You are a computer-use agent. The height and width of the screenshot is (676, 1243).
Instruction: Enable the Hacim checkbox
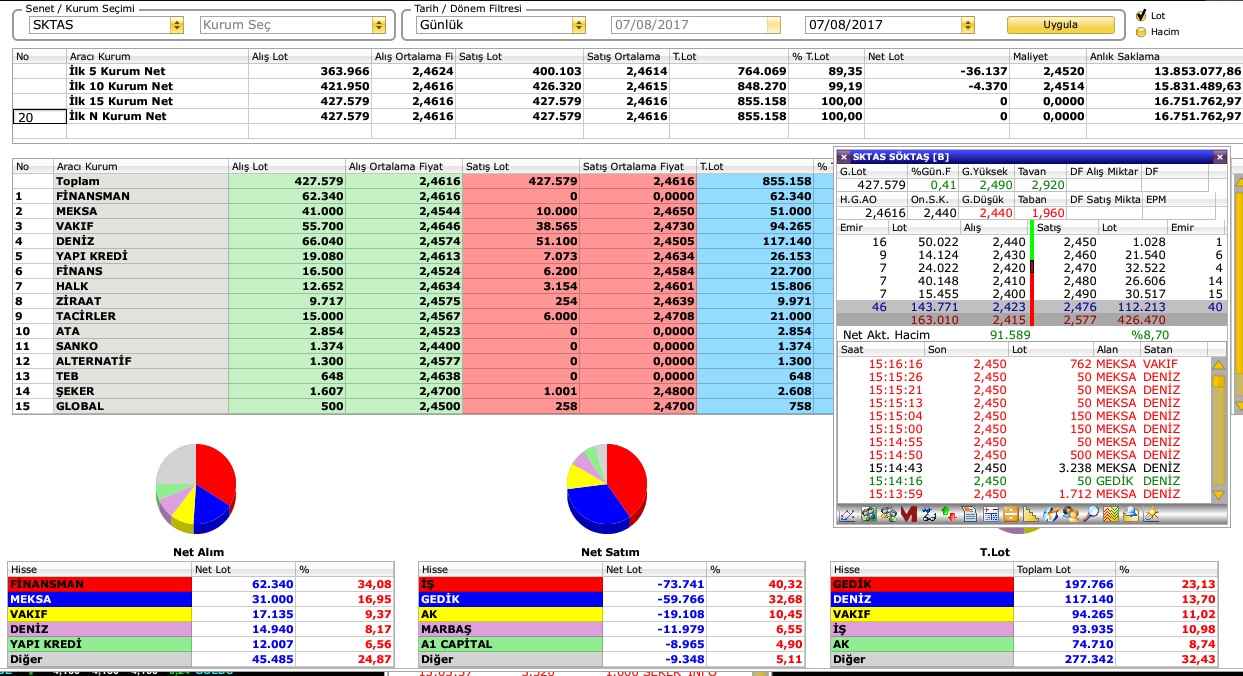[x=1141, y=31]
